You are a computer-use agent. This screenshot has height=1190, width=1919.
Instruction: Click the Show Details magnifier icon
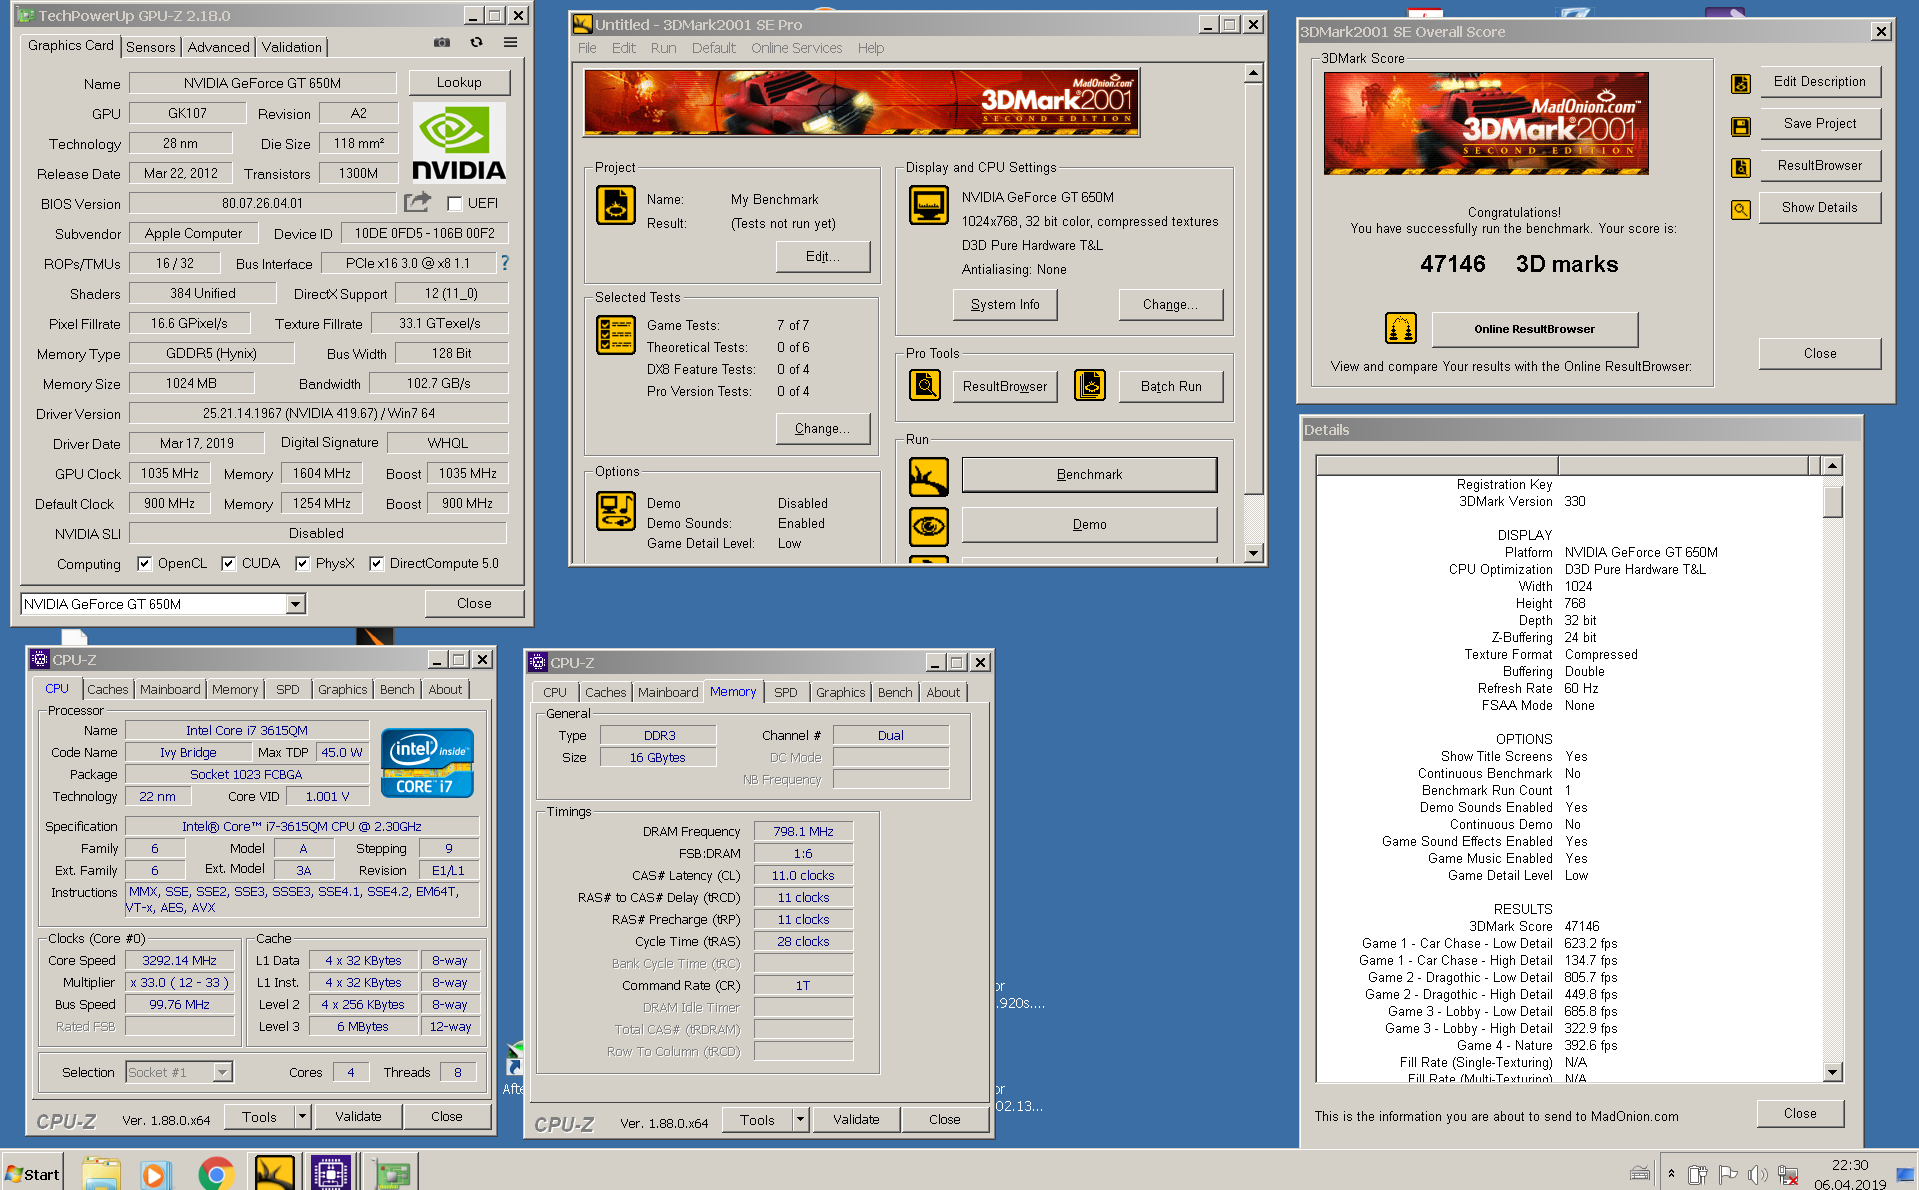(x=1741, y=210)
